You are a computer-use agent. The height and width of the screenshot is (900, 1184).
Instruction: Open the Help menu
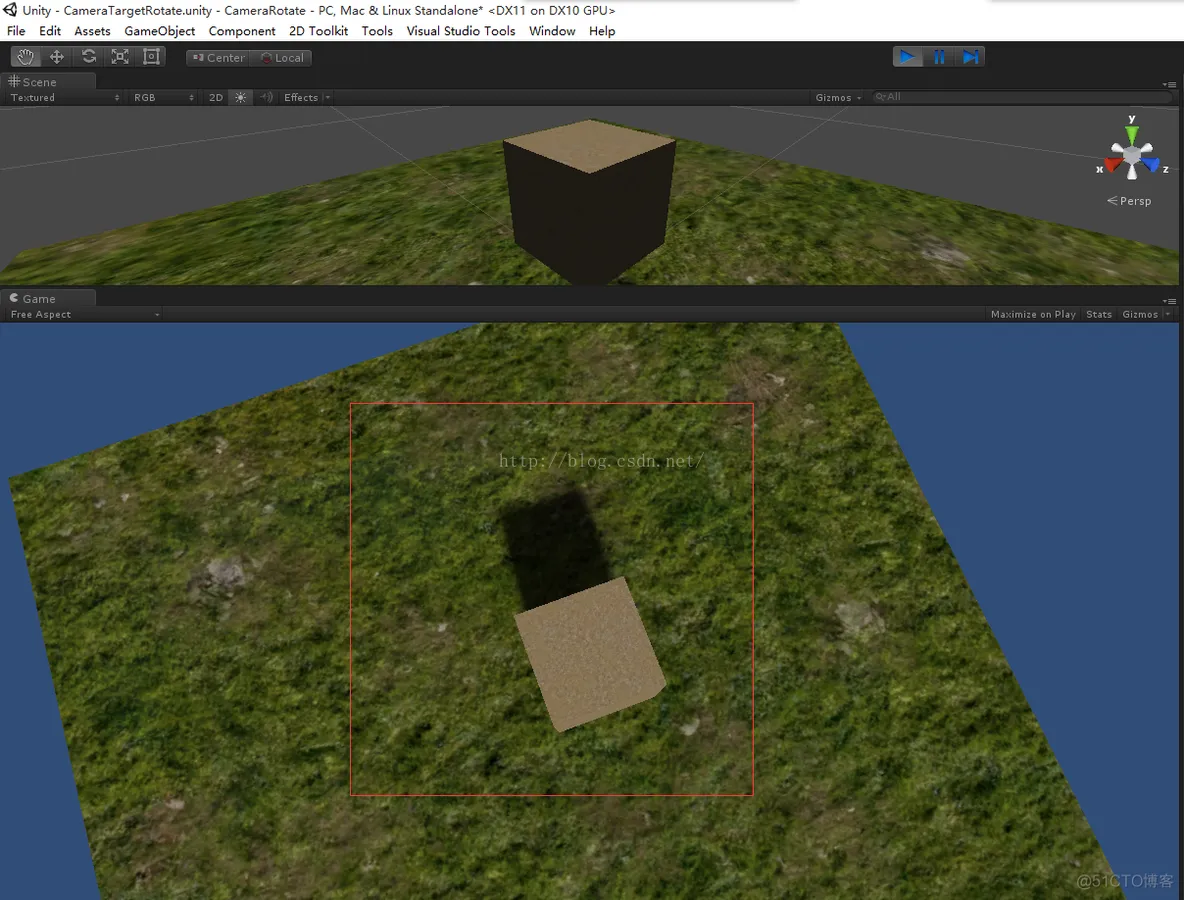click(x=602, y=31)
